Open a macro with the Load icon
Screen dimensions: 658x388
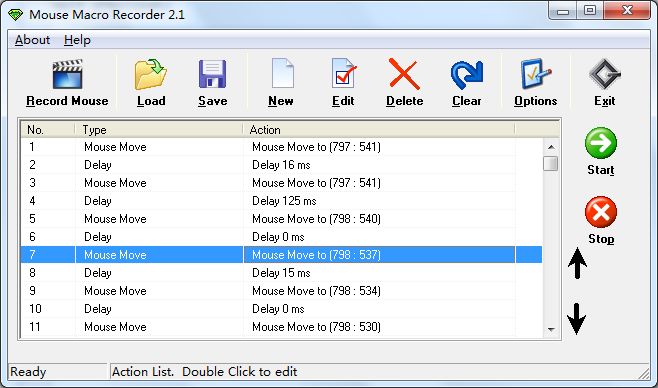point(151,74)
